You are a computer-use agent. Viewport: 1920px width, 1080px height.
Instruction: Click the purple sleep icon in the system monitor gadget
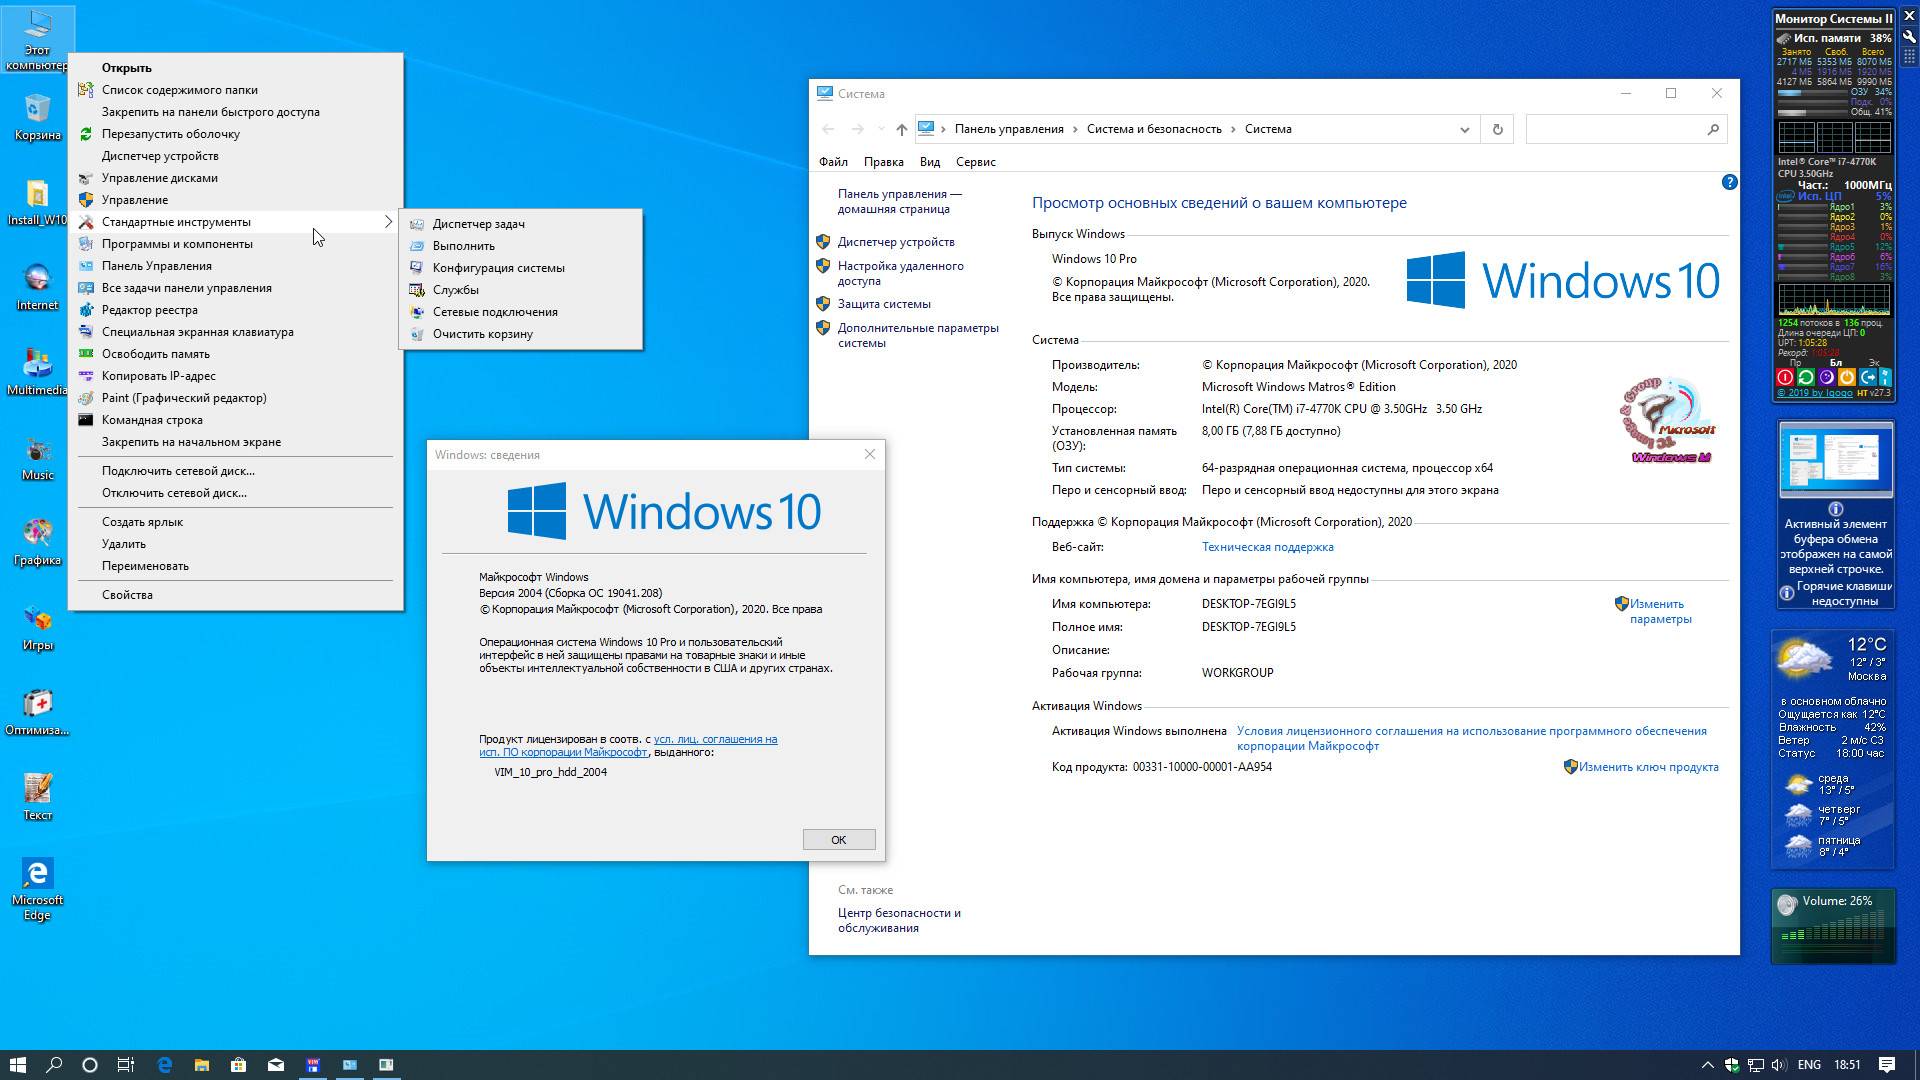point(1827,377)
